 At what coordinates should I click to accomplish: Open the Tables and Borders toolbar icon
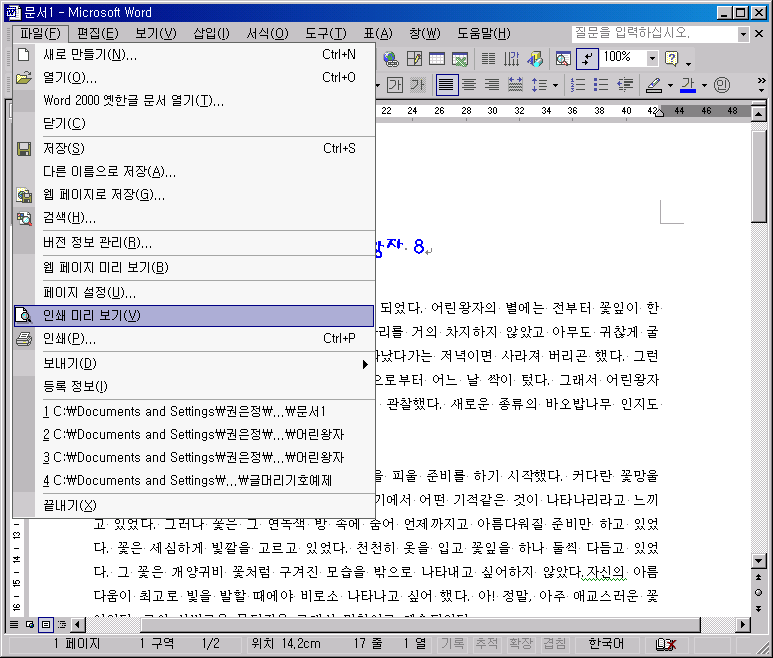coord(414,59)
